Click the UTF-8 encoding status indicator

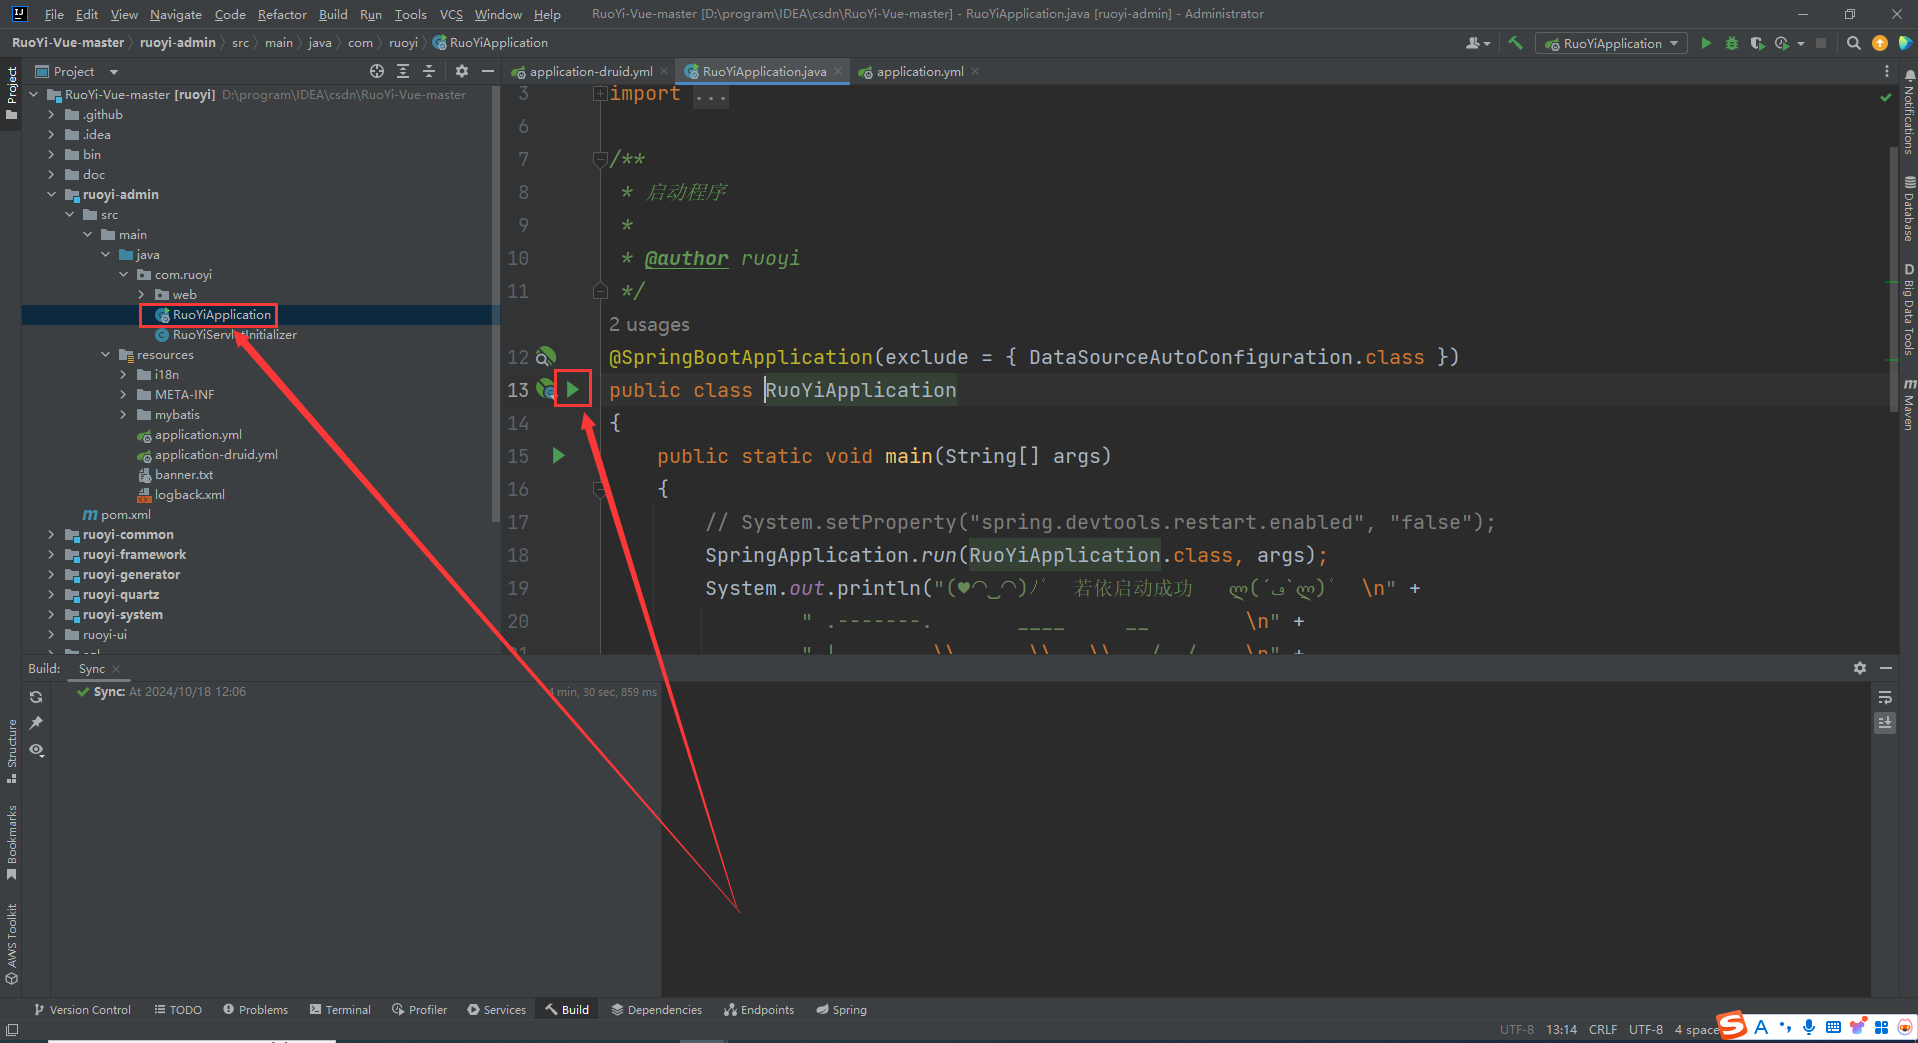pos(1645,1029)
